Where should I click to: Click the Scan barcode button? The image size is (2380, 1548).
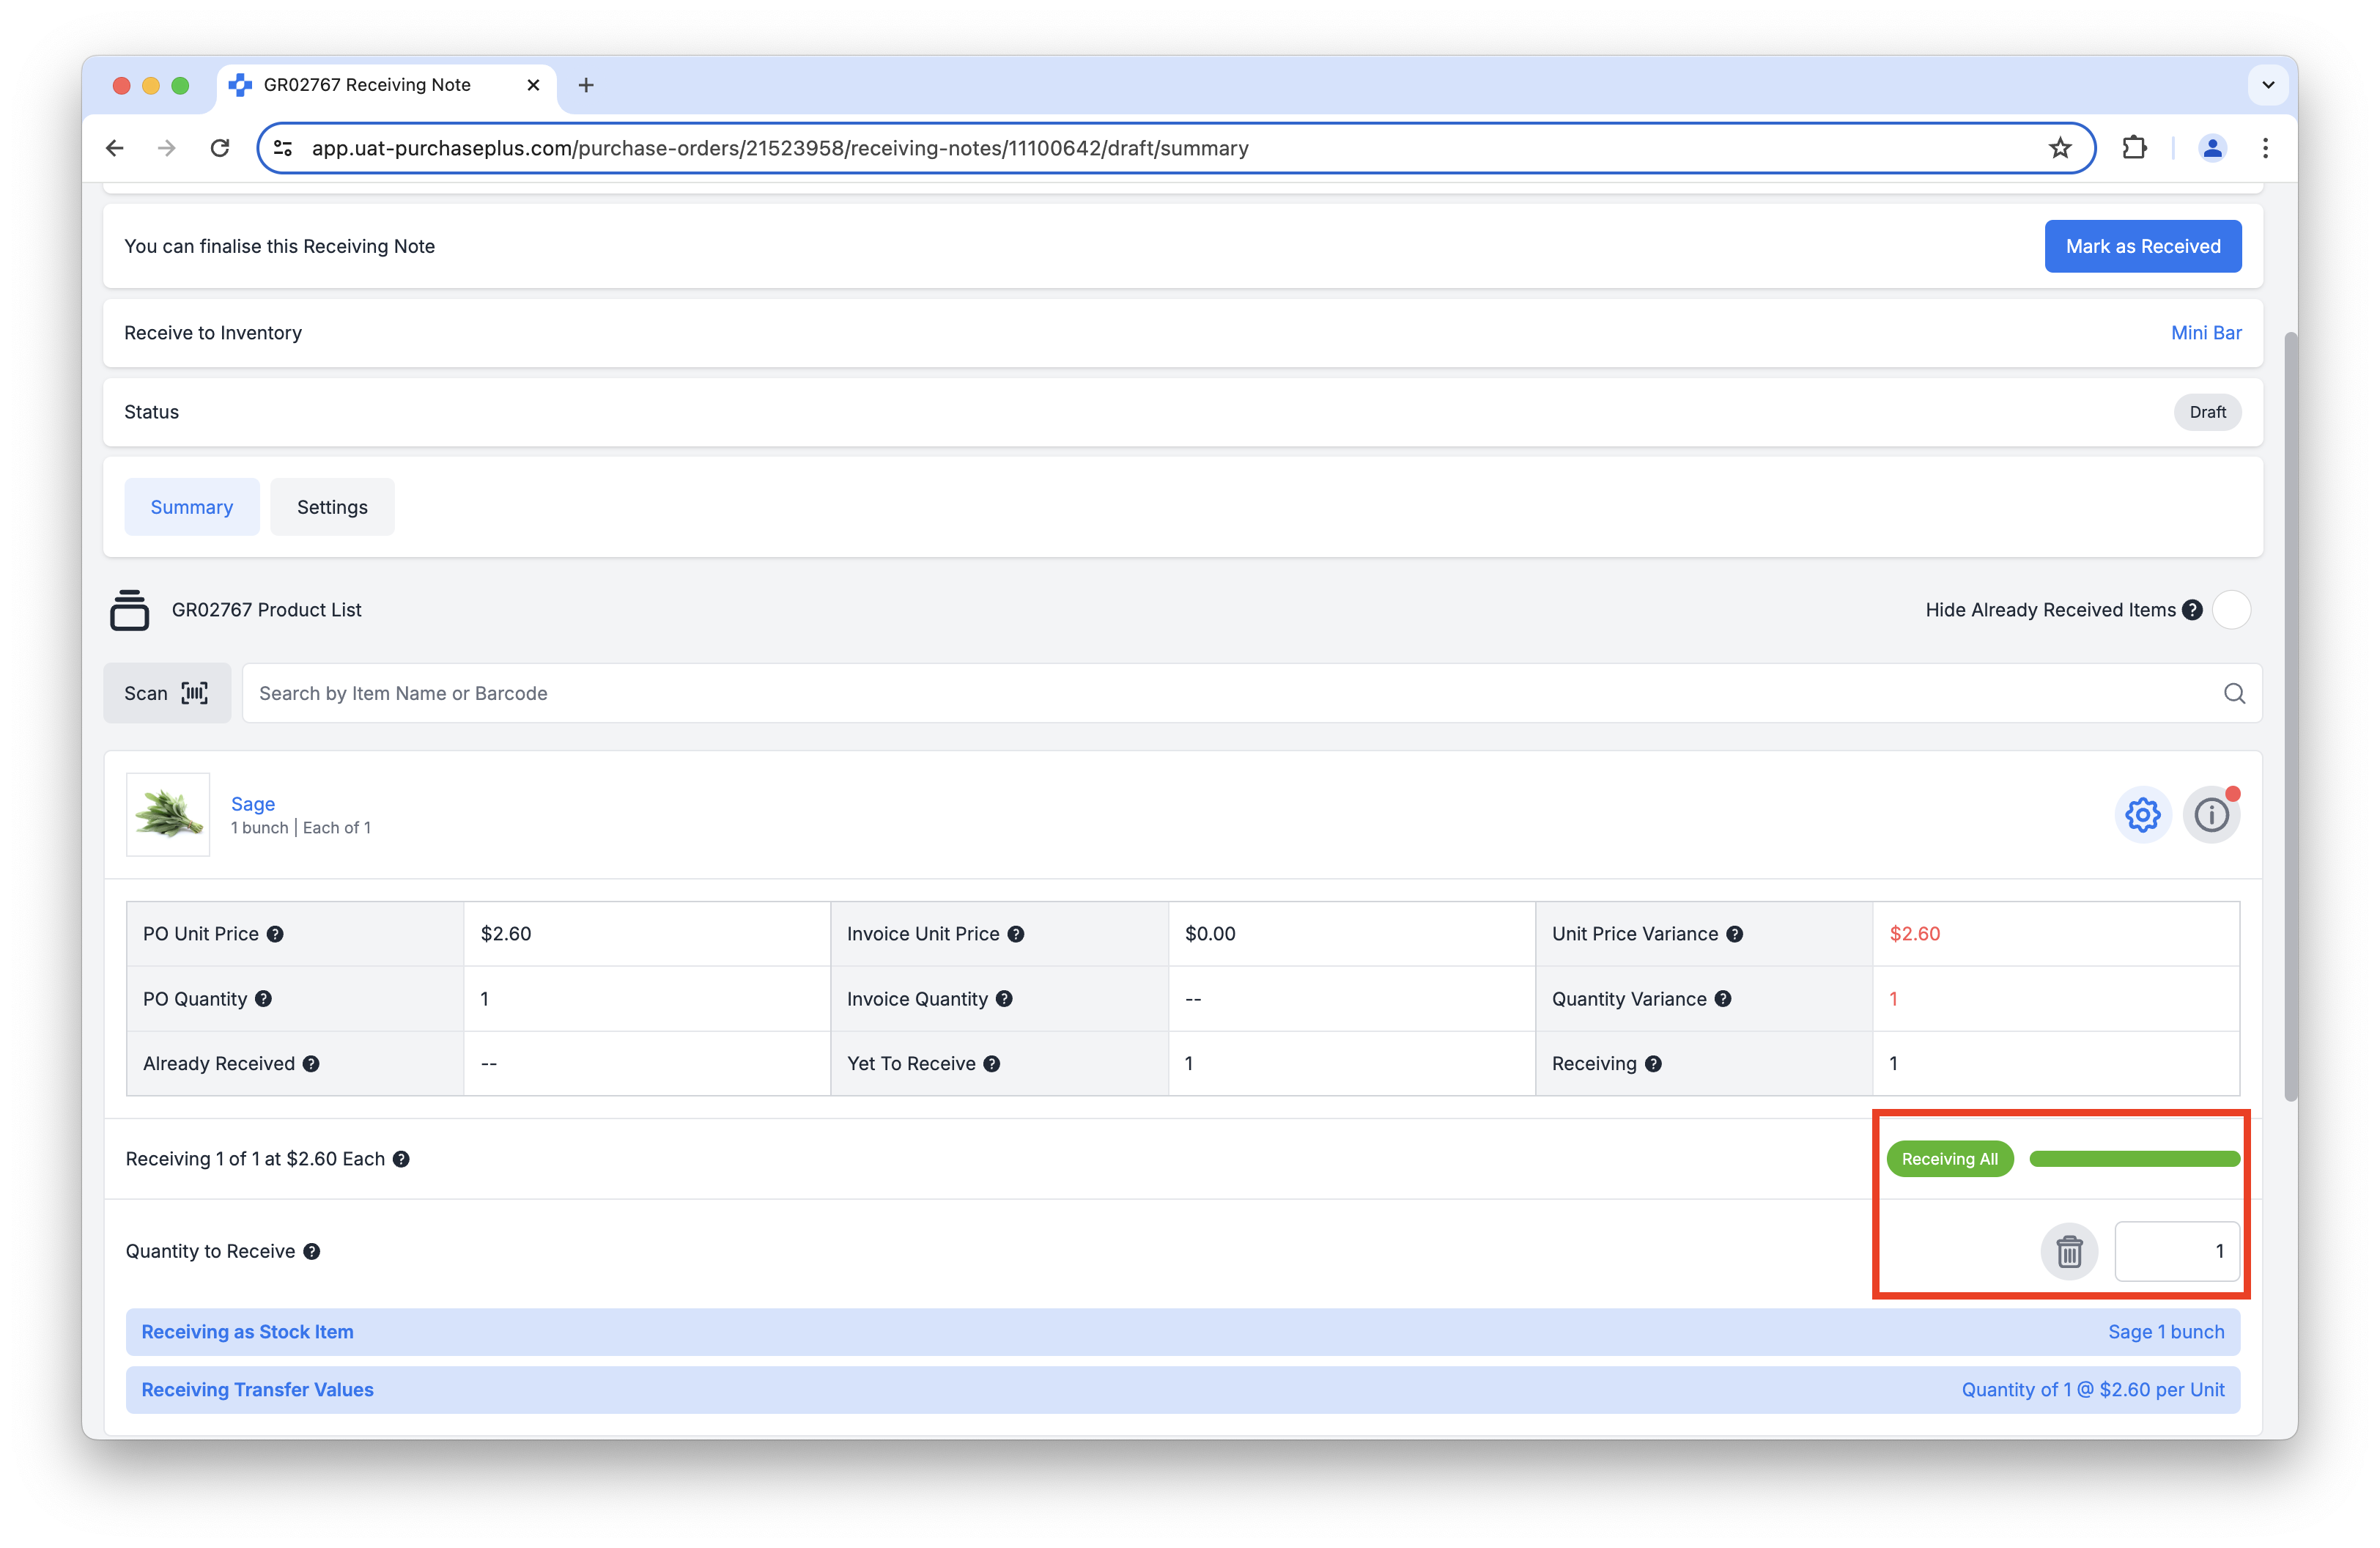click(167, 693)
